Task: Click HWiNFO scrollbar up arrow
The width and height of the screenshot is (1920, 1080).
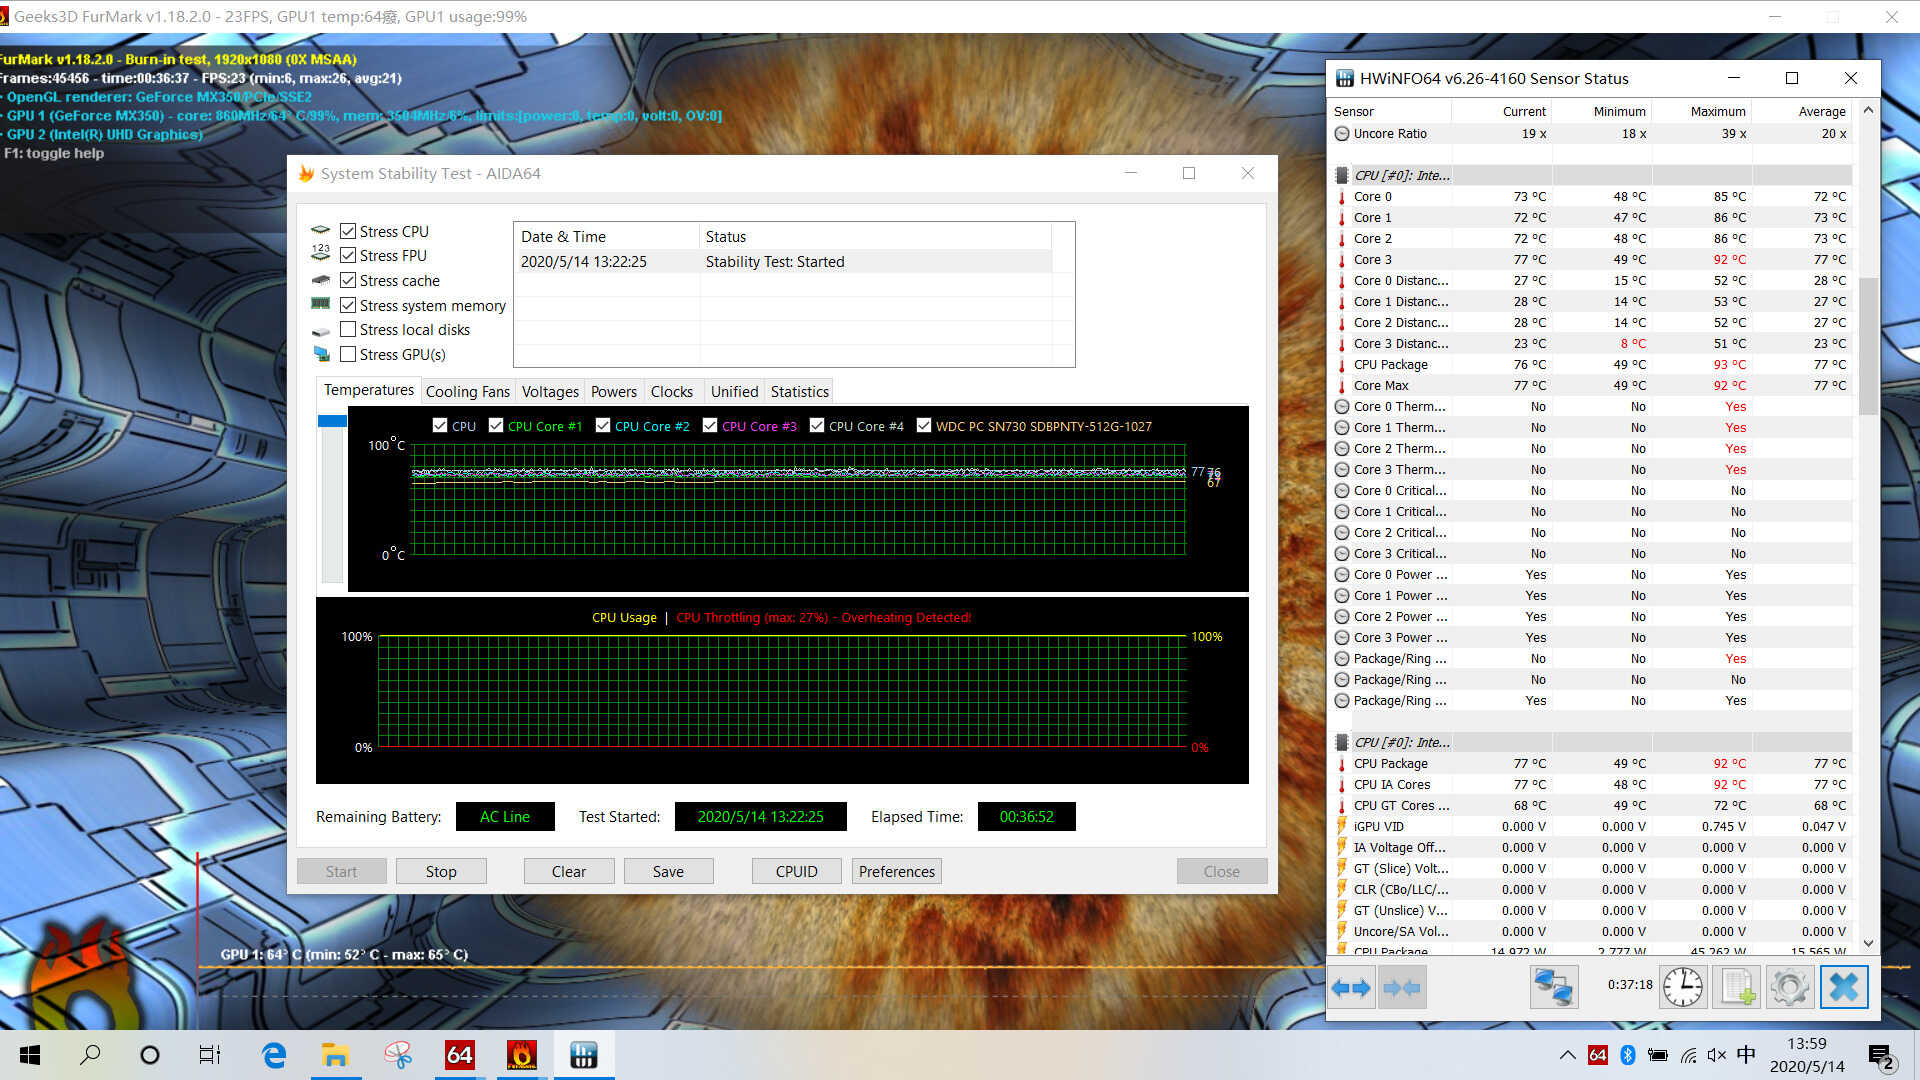Action: 1868,111
